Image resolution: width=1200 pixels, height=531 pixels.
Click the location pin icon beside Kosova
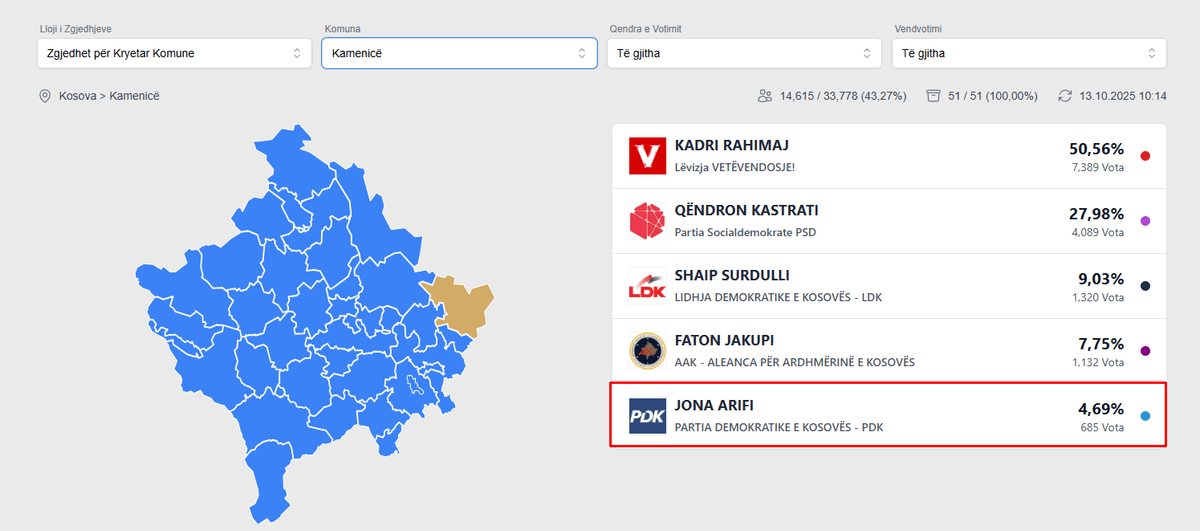coord(44,96)
